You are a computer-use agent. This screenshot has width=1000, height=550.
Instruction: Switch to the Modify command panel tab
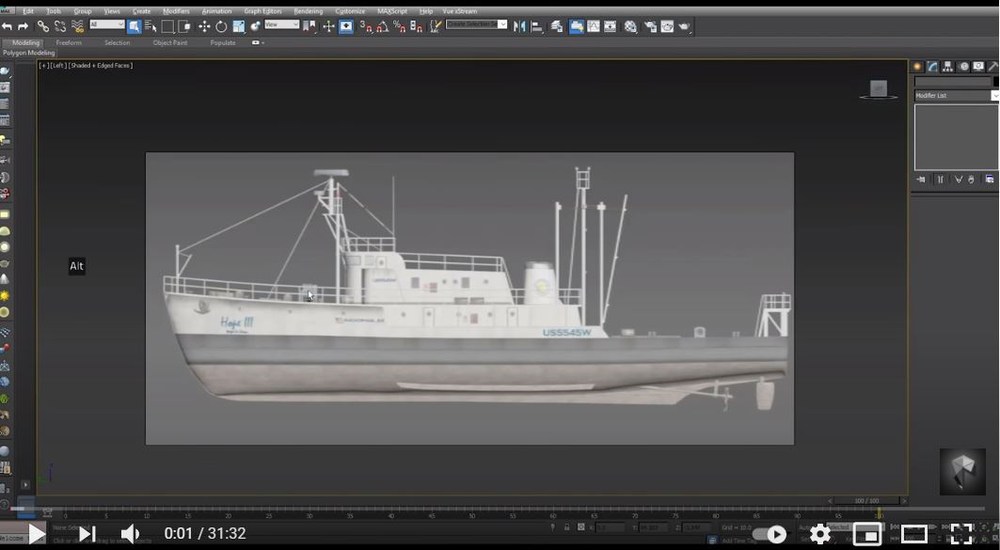point(932,66)
